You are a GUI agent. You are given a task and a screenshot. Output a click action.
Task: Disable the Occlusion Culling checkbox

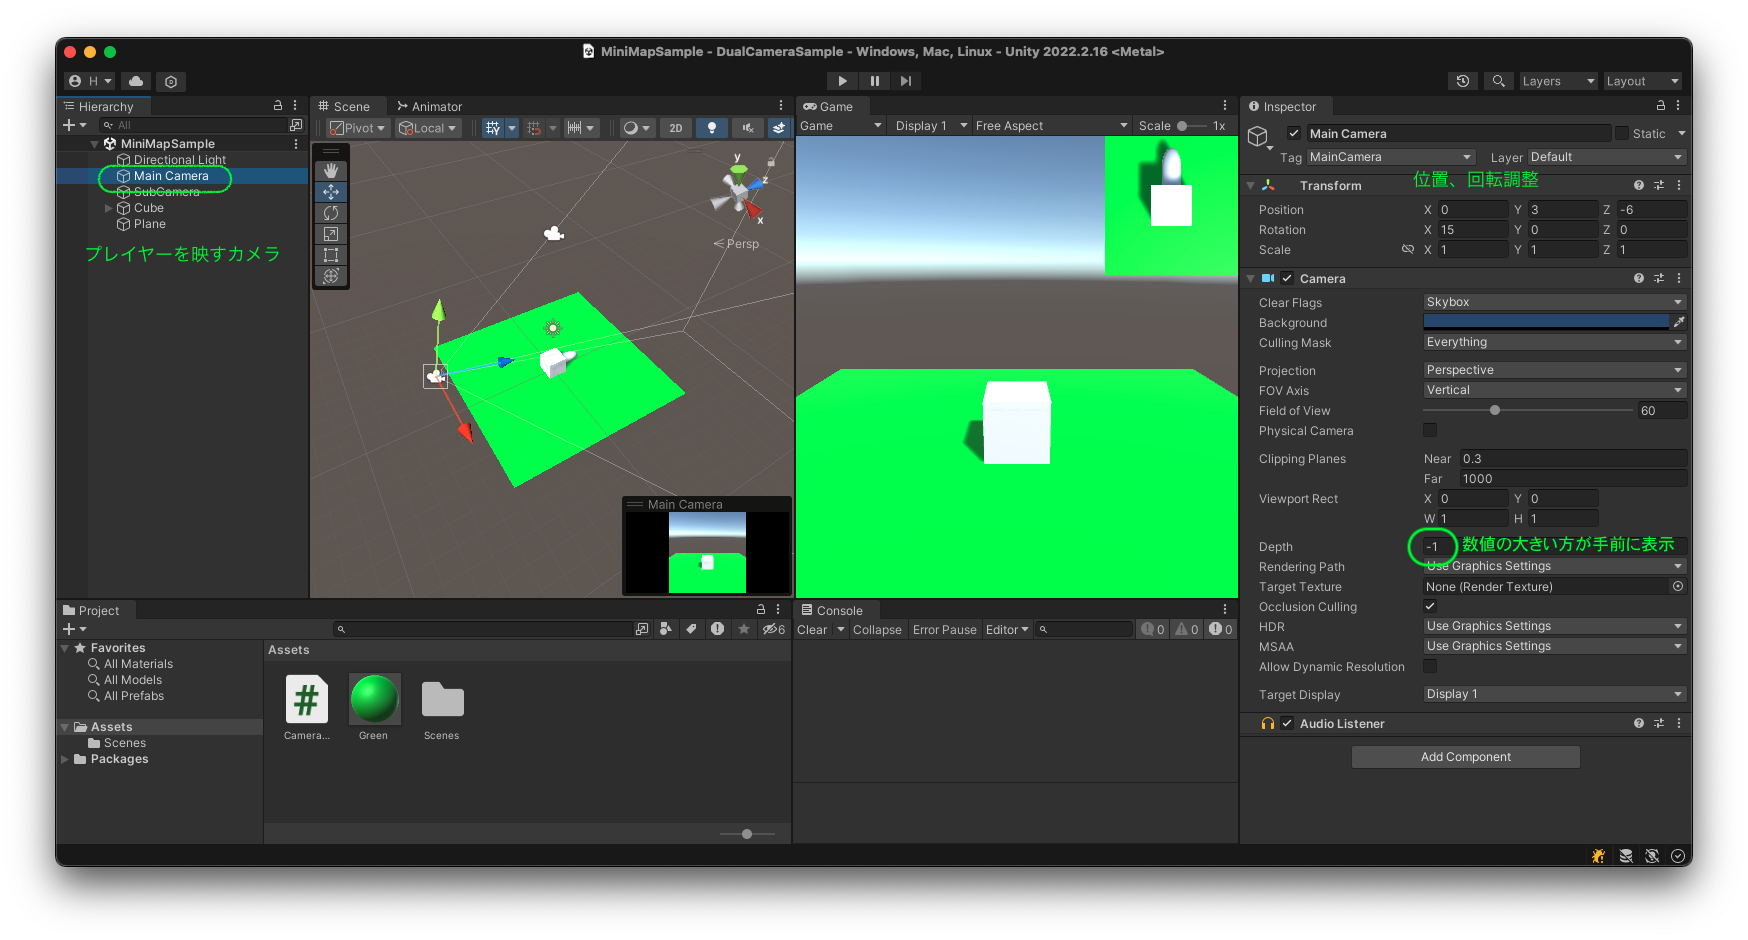(x=1430, y=606)
